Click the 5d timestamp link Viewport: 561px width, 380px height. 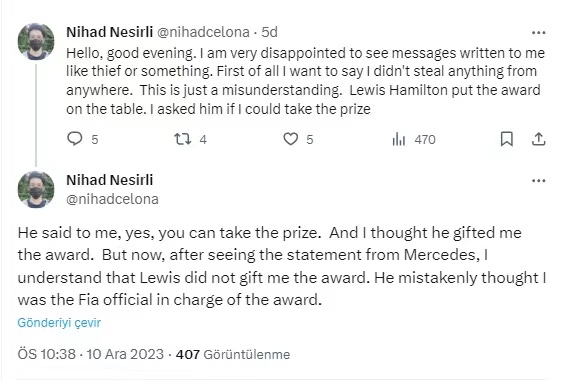pos(269,32)
